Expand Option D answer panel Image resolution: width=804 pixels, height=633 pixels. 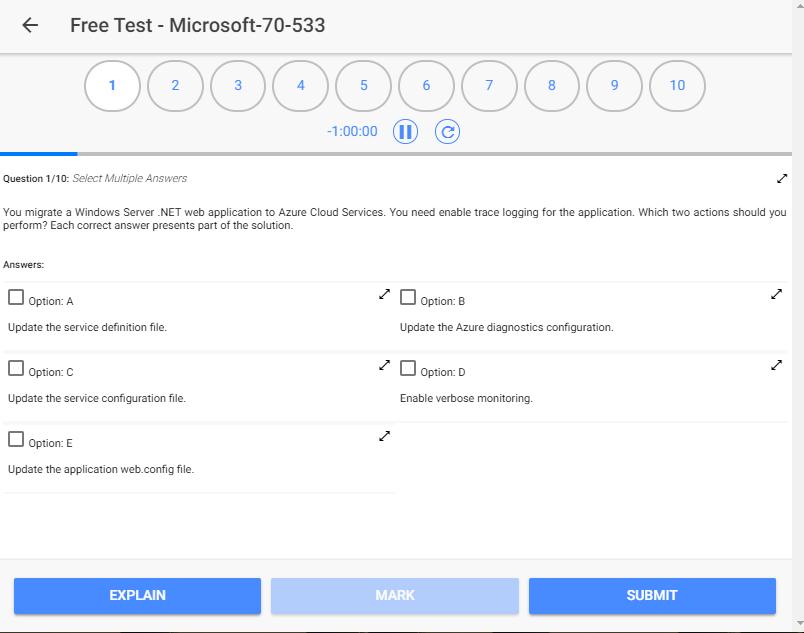777,365
